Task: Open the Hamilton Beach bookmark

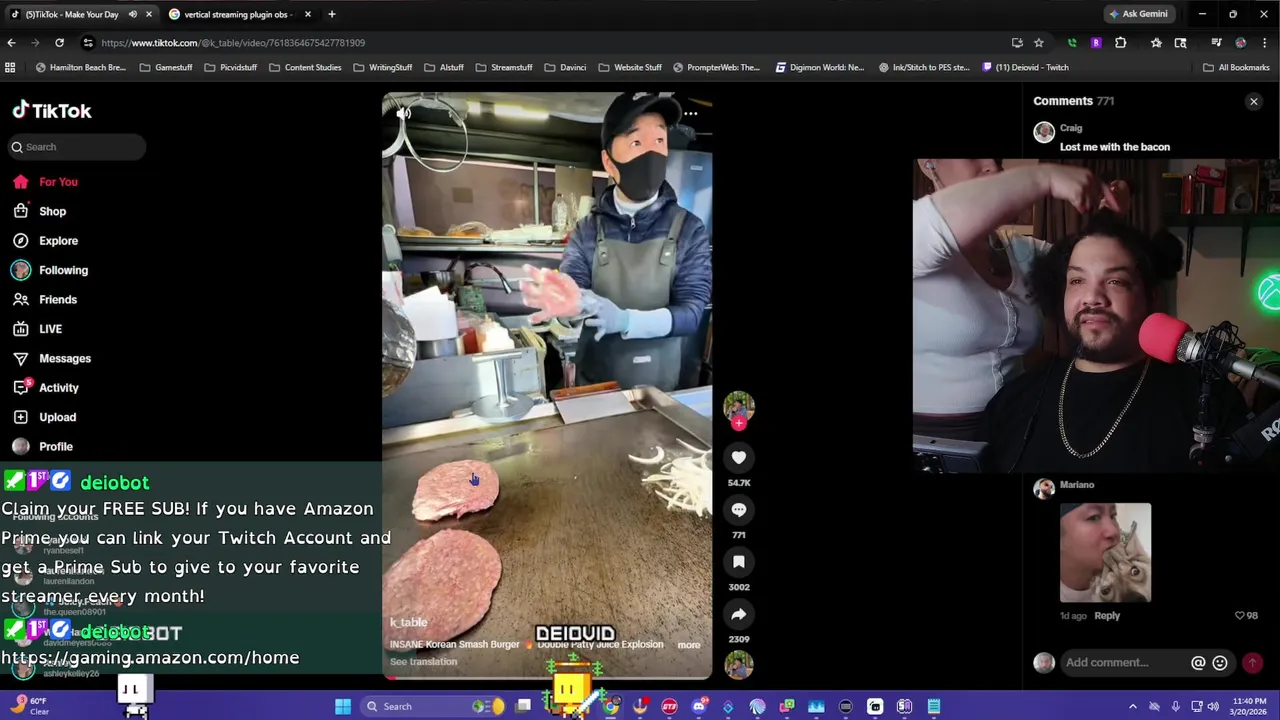Action: tap(81, 68)
